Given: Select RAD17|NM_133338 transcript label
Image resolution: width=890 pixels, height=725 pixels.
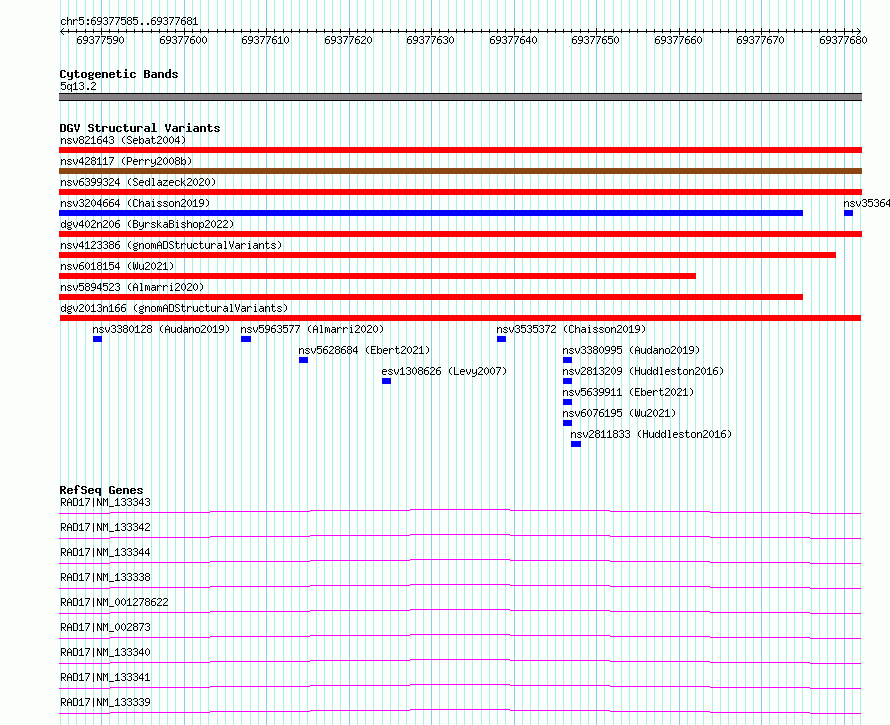Looking at the screenshot, I should tap(106, 577).
